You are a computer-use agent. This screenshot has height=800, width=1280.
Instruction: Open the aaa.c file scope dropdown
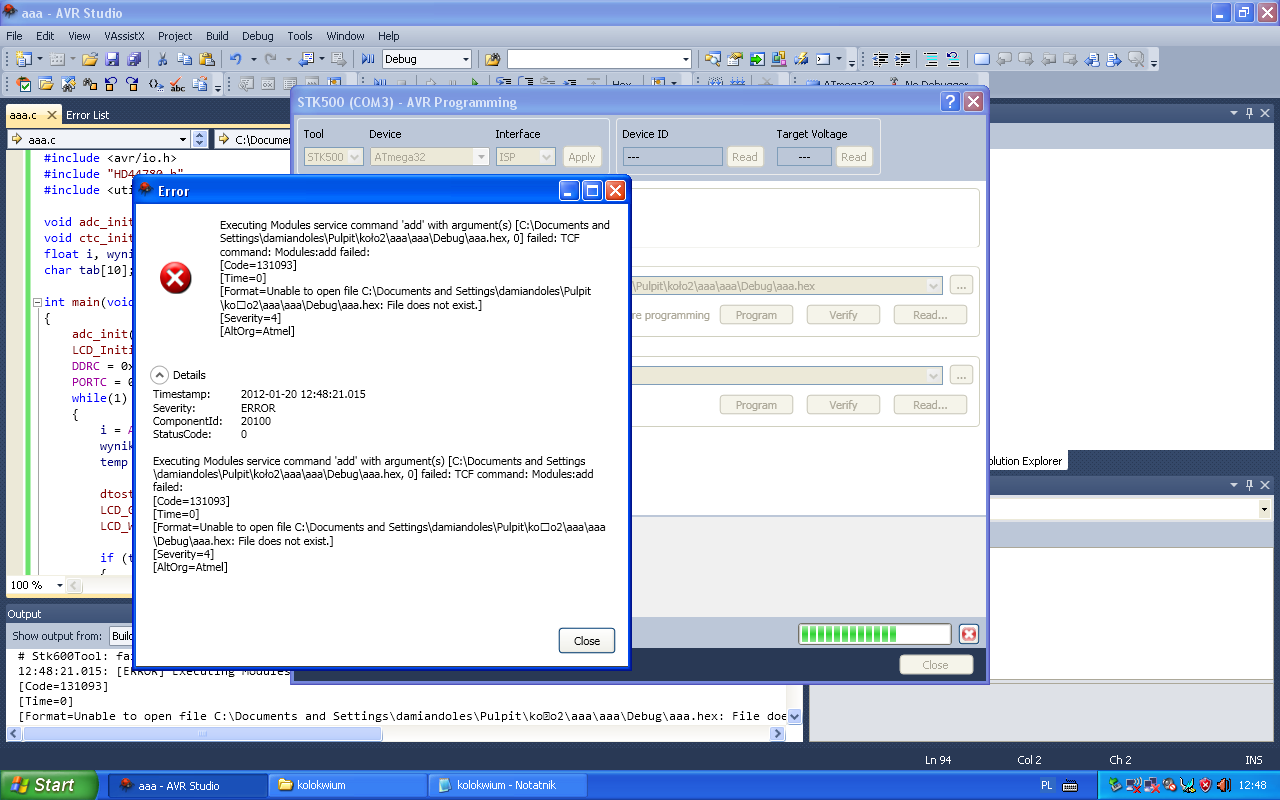point(183,140)
